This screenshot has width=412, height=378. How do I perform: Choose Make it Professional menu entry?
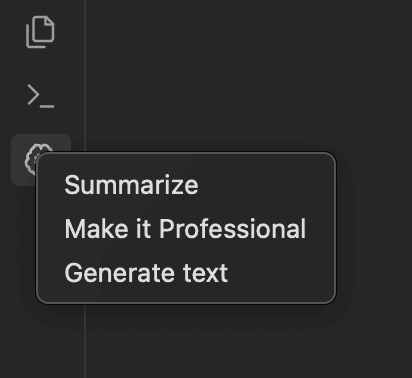tap(185, 229)
